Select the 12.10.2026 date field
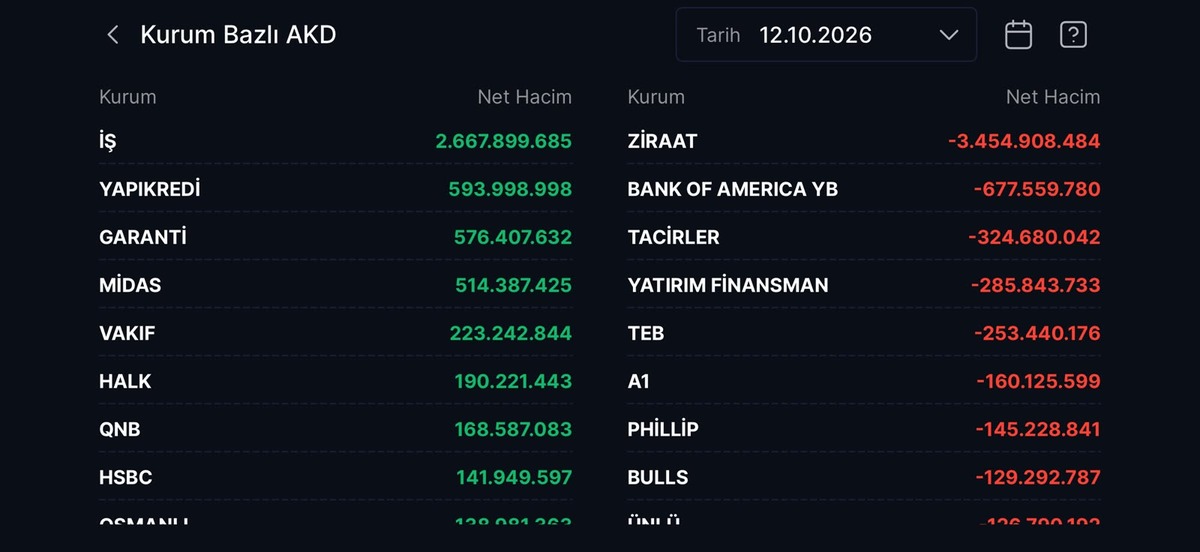 pos(826,35)
